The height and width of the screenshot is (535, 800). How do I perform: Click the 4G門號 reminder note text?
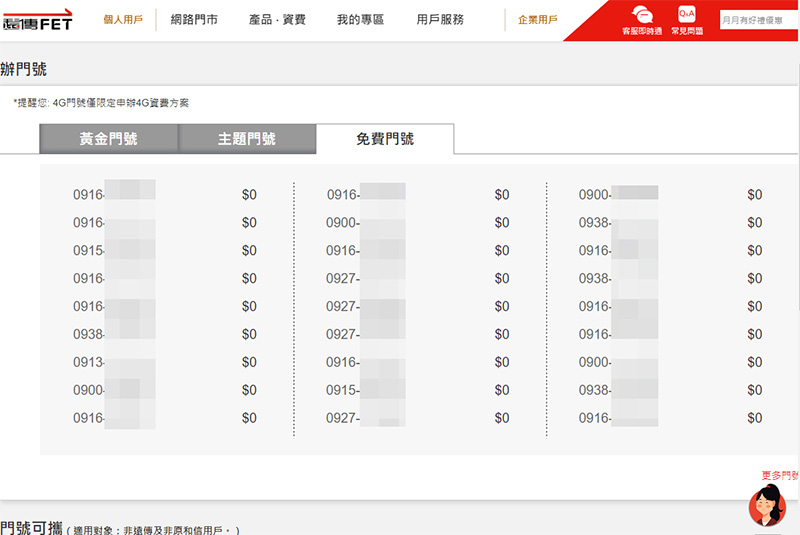pos(101,103)
